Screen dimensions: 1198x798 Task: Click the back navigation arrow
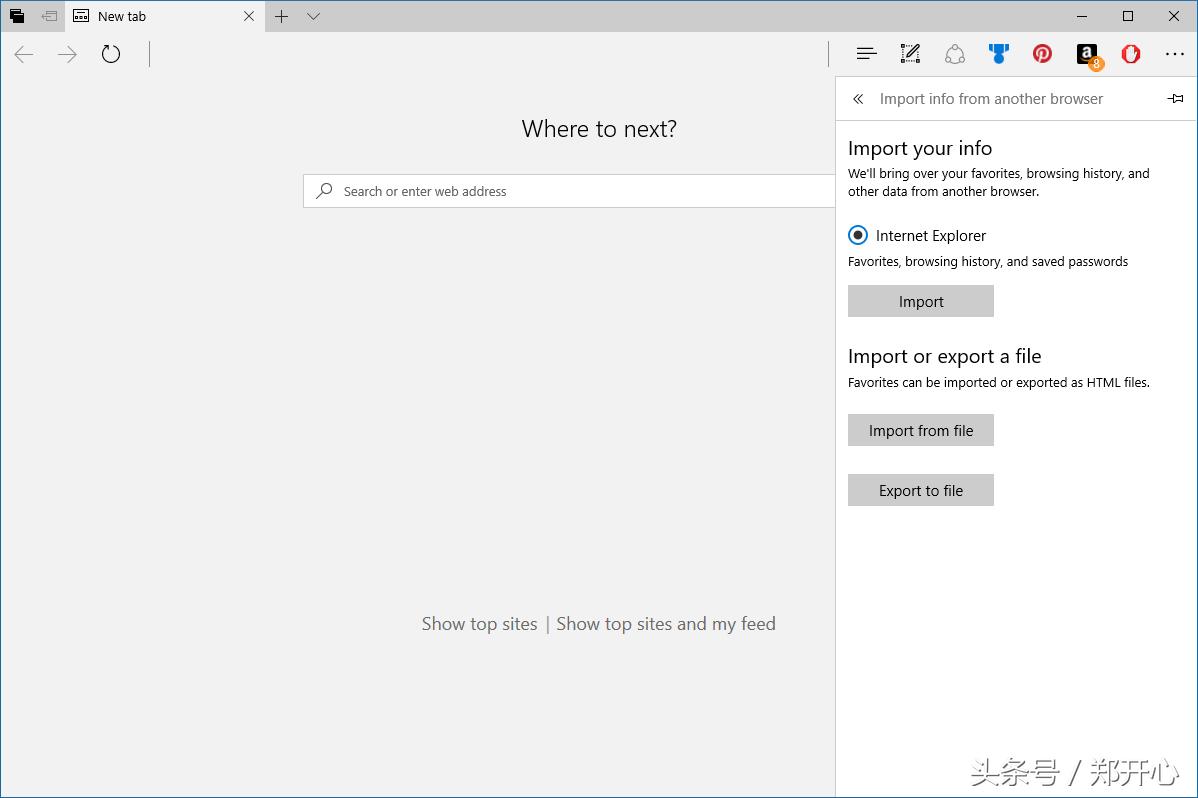point(23,55)
